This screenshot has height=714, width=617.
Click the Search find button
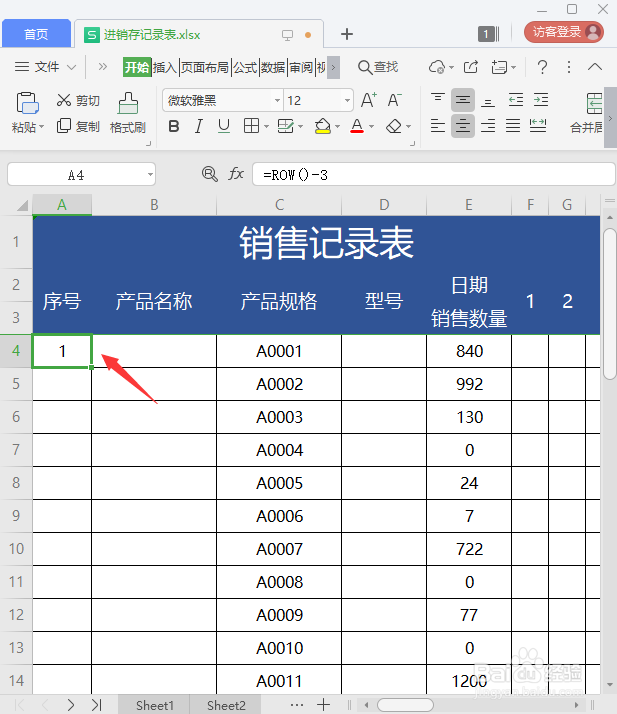378,67
